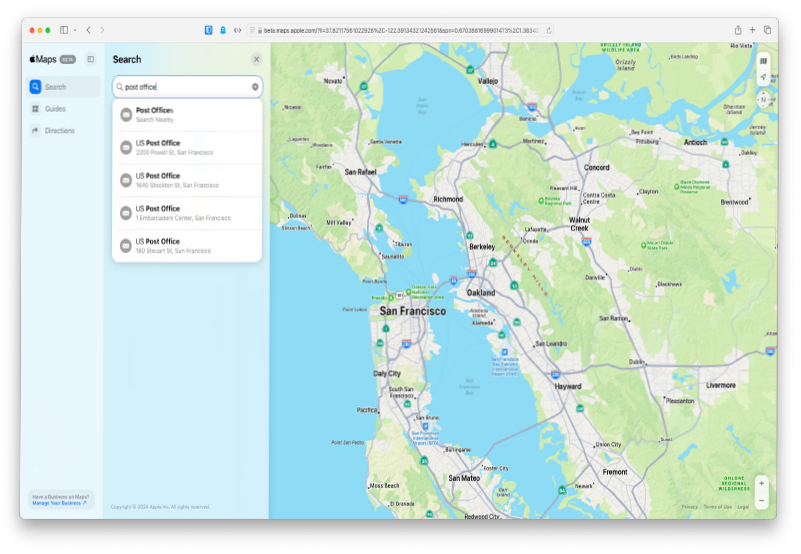Click the Richmond label on the map
Viewport: 801px width, 554px height.
click(x=448, y=199)
